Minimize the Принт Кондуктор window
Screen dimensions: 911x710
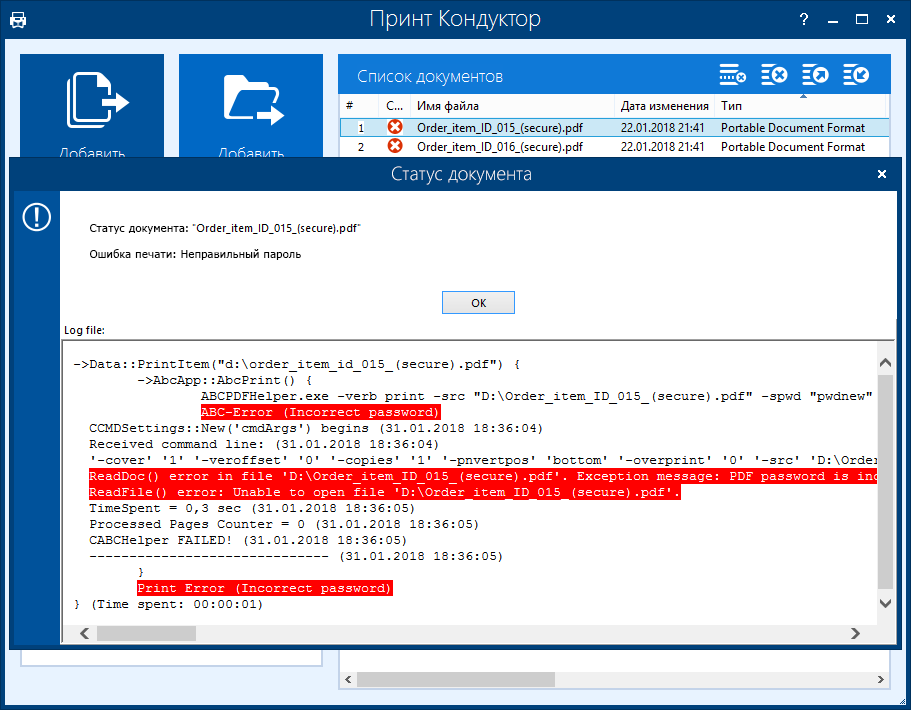(x=833, y=19)
